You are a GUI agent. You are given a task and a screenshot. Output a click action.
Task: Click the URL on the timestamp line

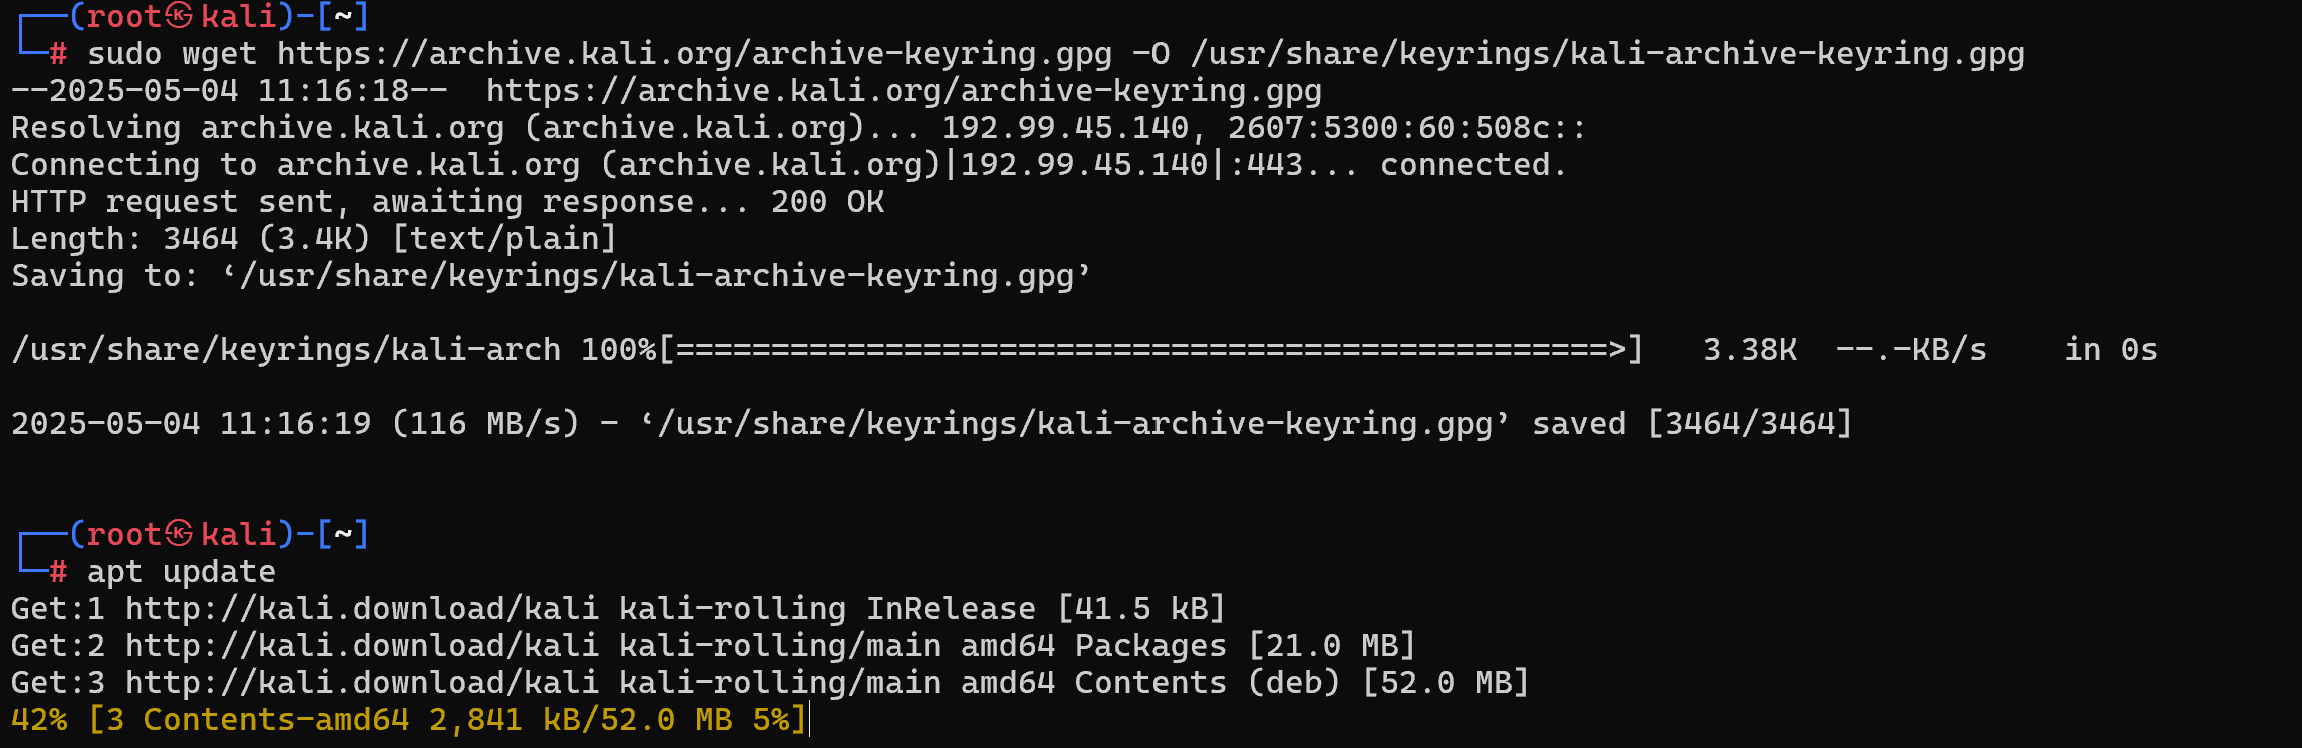pos(904,91)
